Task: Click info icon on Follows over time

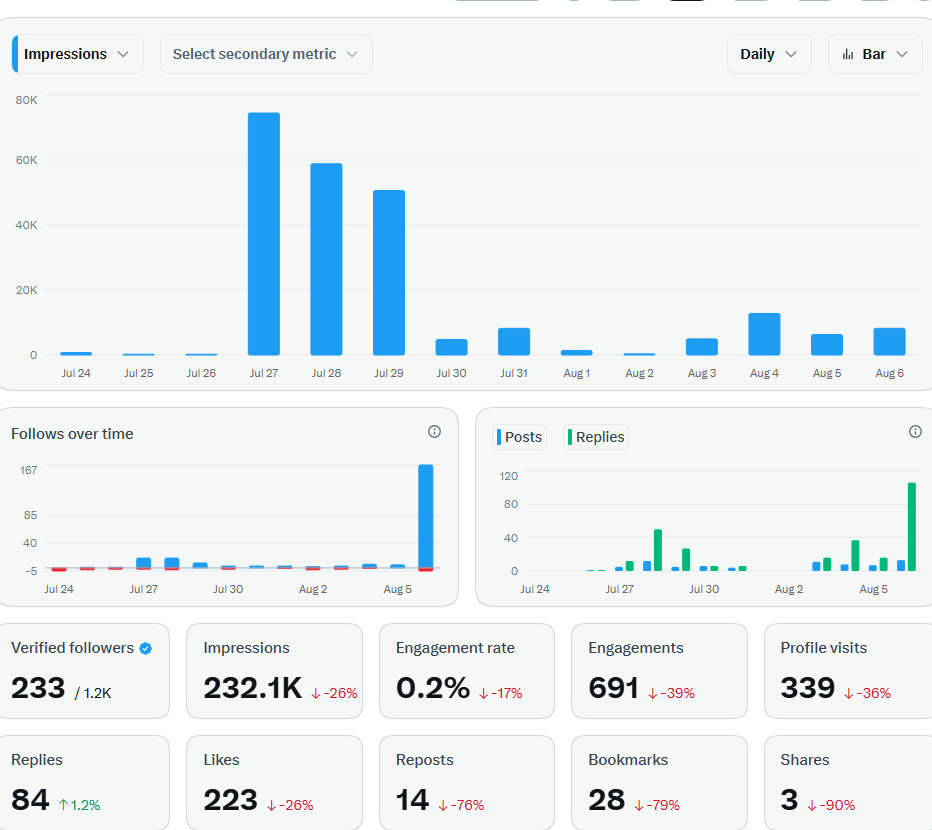Action: [434, 432]
